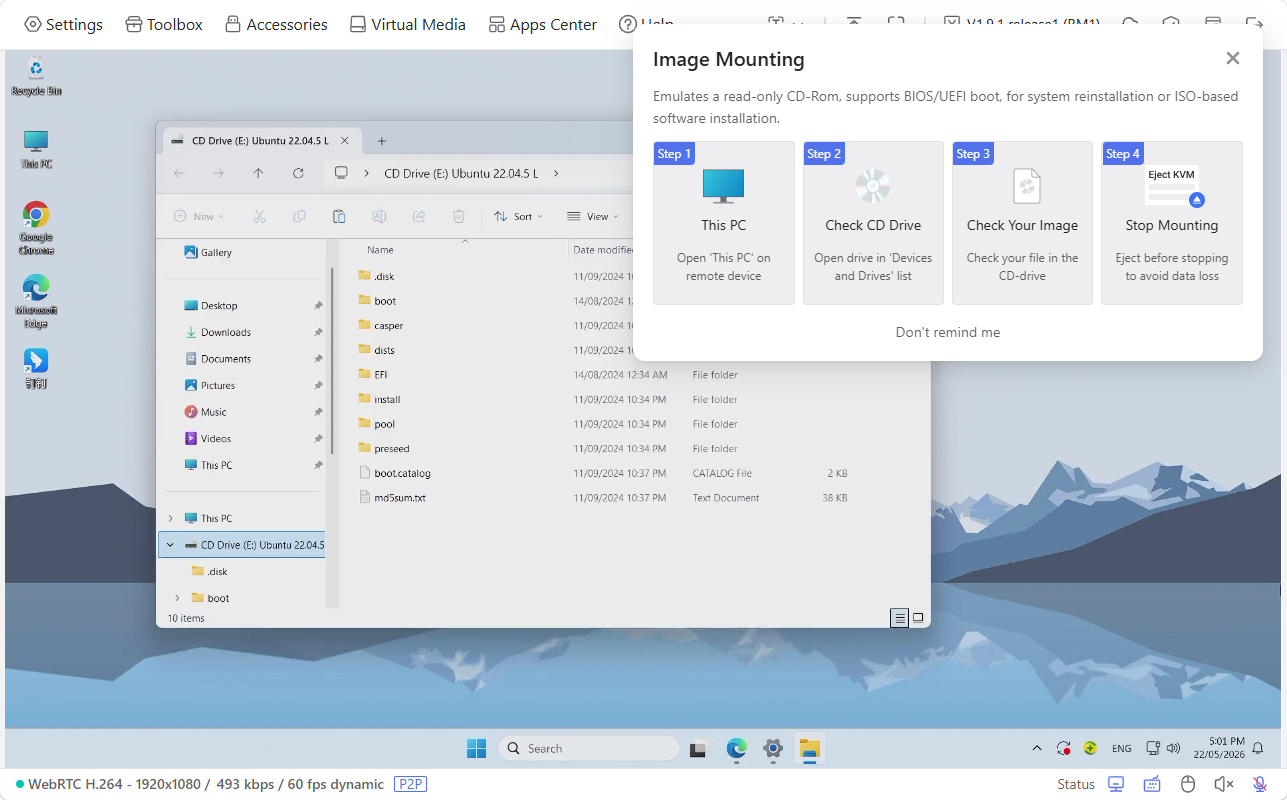Go up one folder level in Explorer
This screenshot has height=800, width=1287.
click(258, 173)
